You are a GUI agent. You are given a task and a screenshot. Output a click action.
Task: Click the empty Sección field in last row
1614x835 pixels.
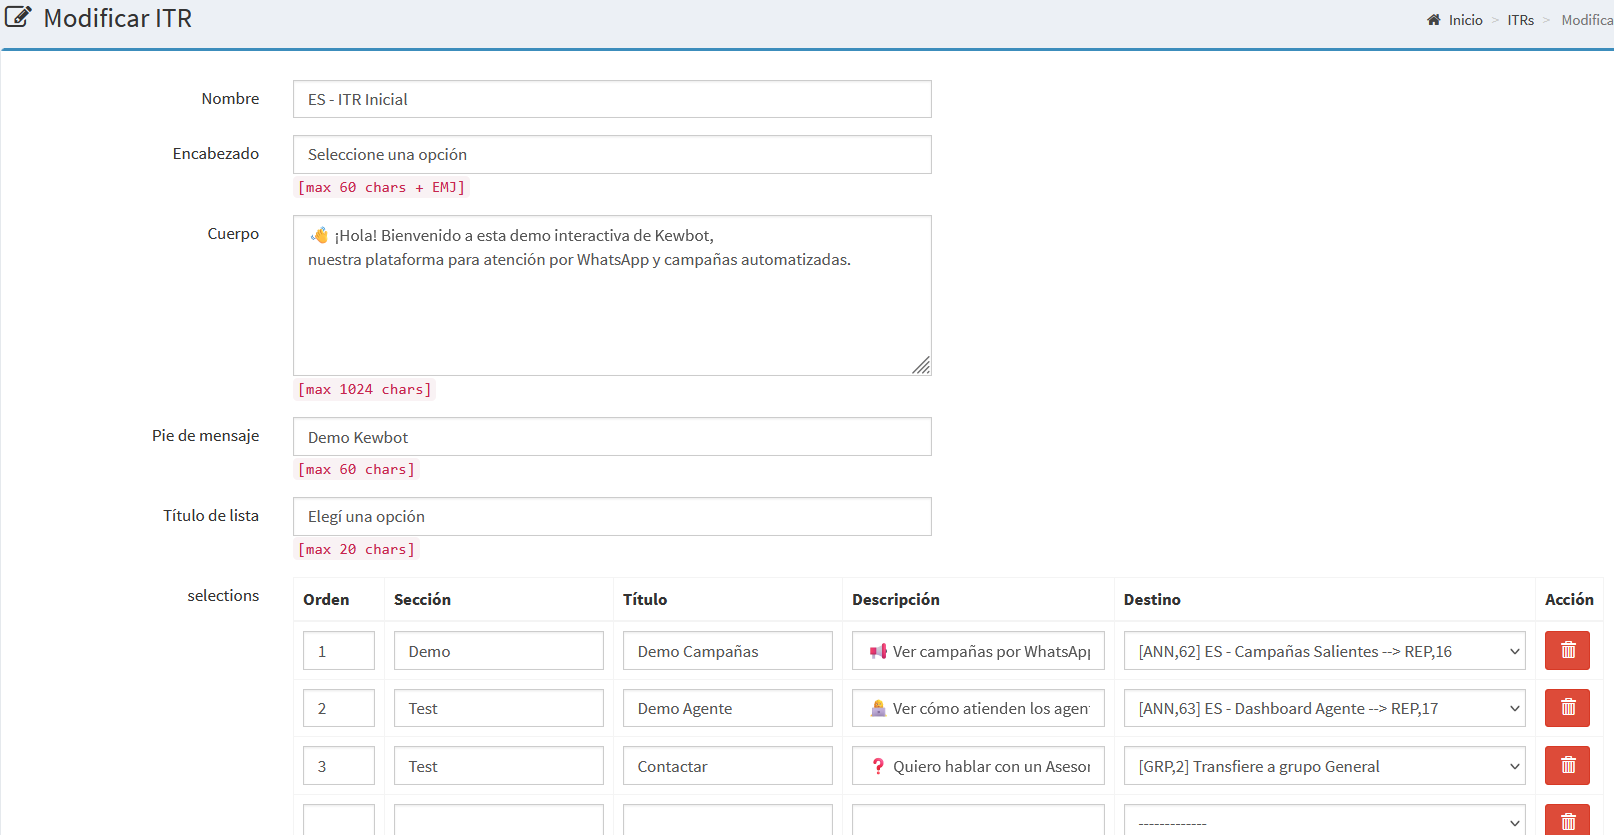coord(499,821)
